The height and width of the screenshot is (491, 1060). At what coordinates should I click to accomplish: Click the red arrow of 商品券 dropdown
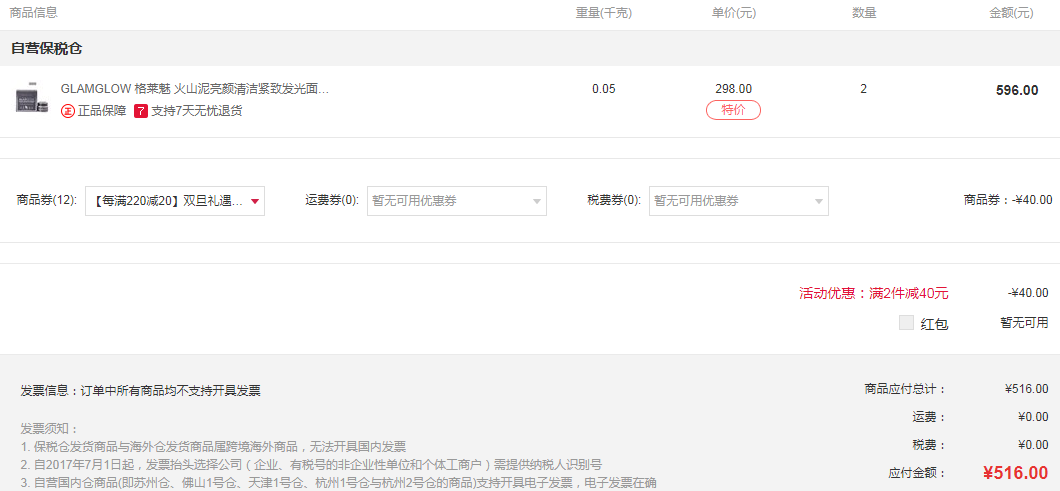pyautogui.click(x=255, y=202)
